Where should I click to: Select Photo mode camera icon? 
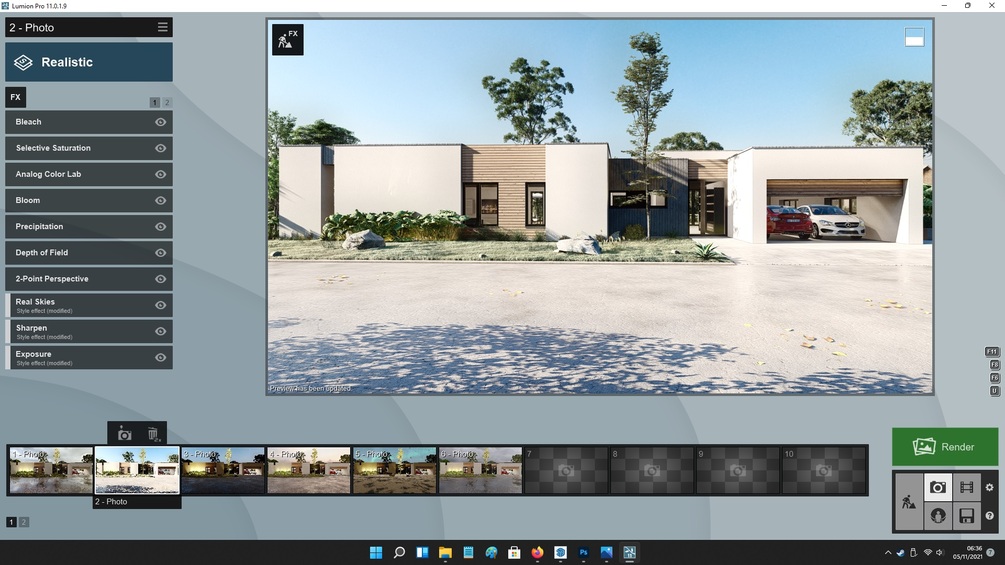coord(938,487)
